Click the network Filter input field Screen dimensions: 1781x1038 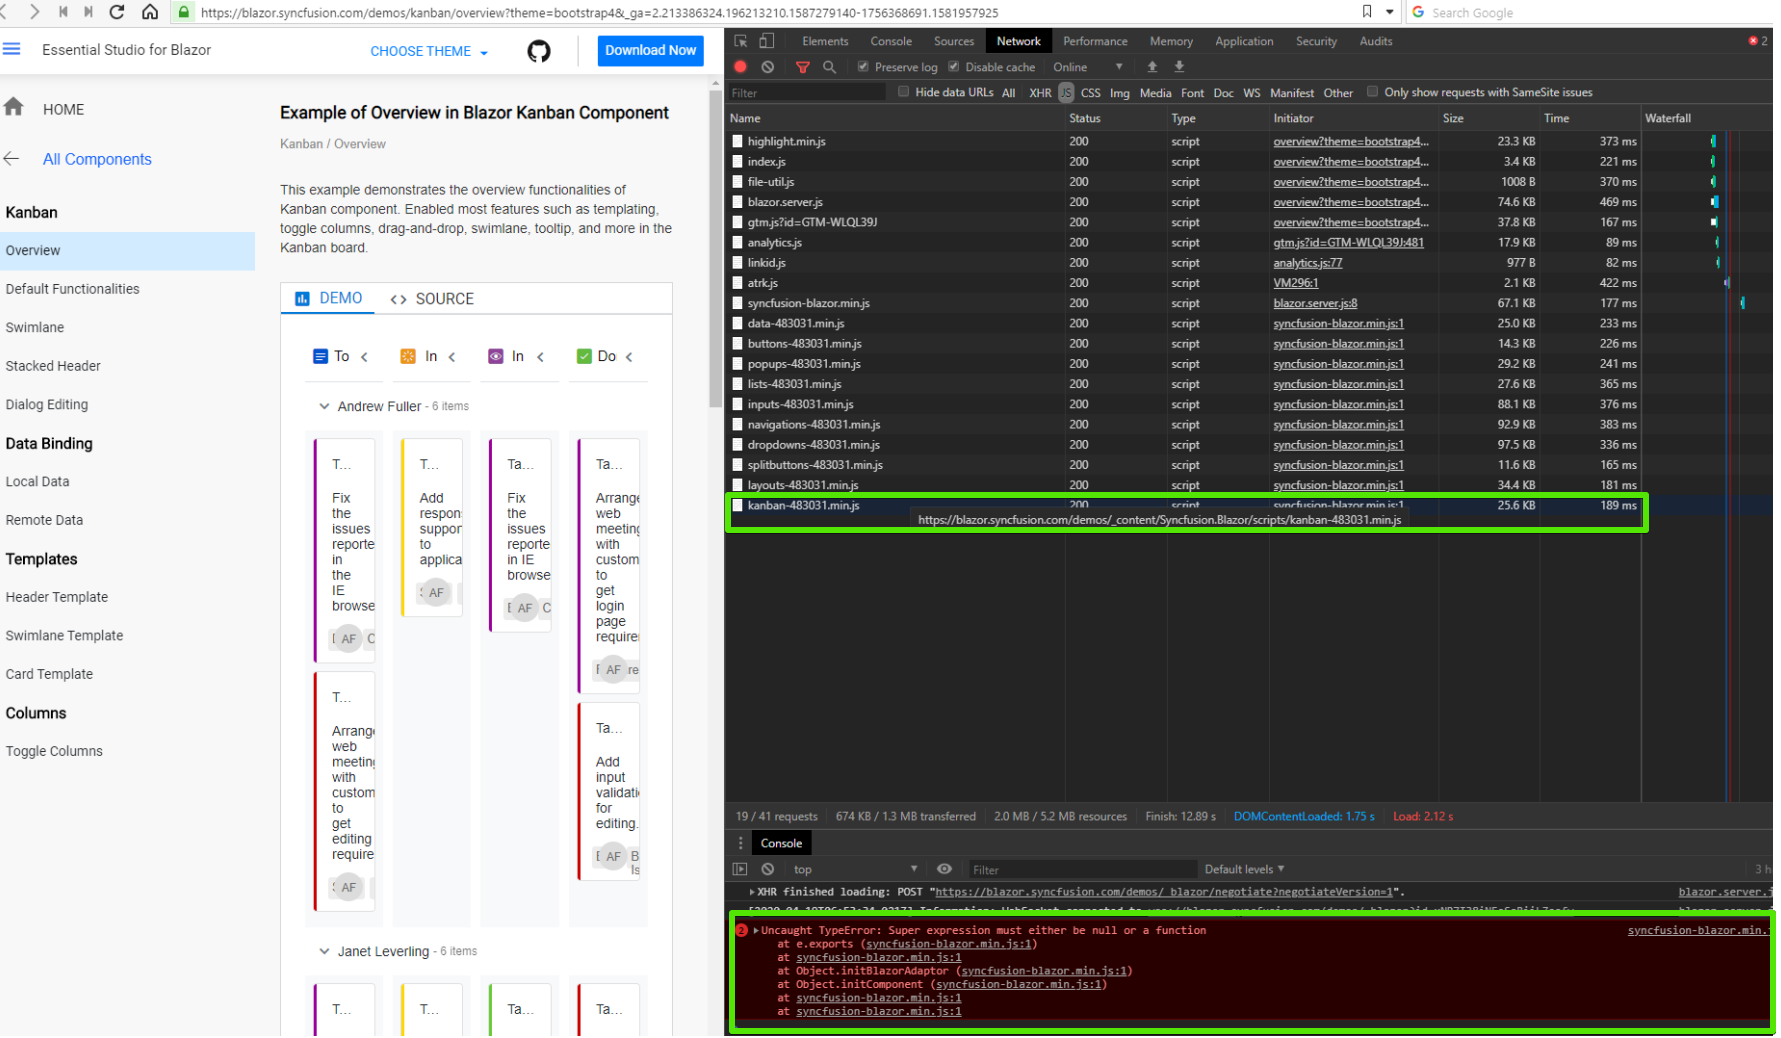click(x=806, y=93)
